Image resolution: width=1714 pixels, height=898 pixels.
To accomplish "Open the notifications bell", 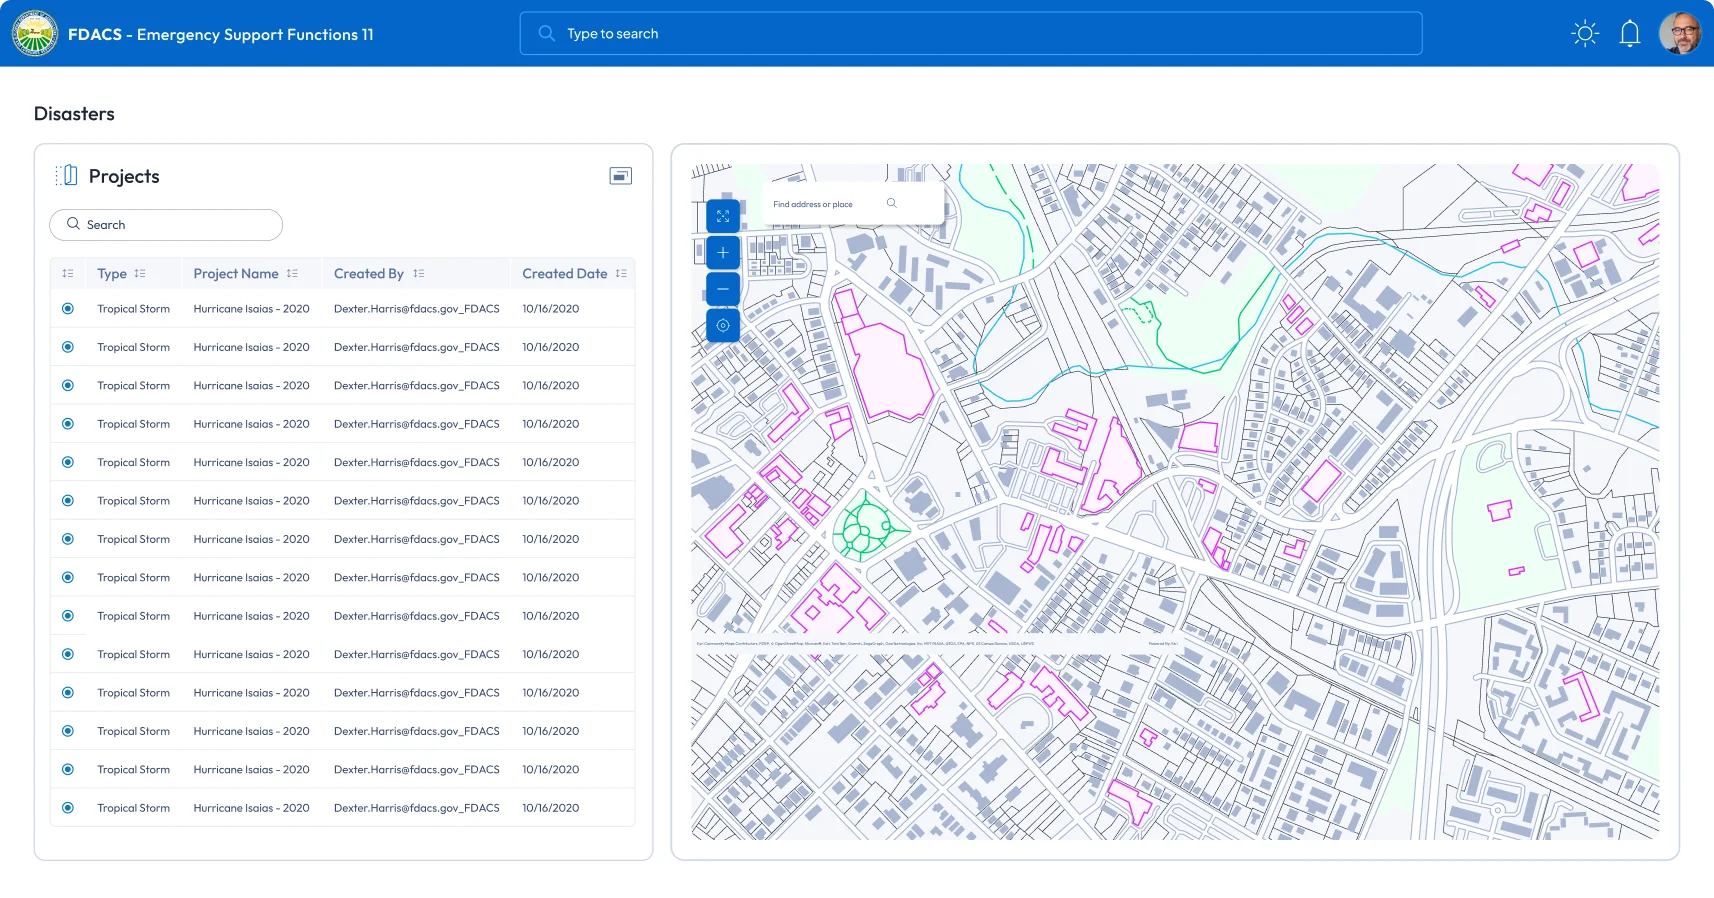I will tap(1630, 34).
